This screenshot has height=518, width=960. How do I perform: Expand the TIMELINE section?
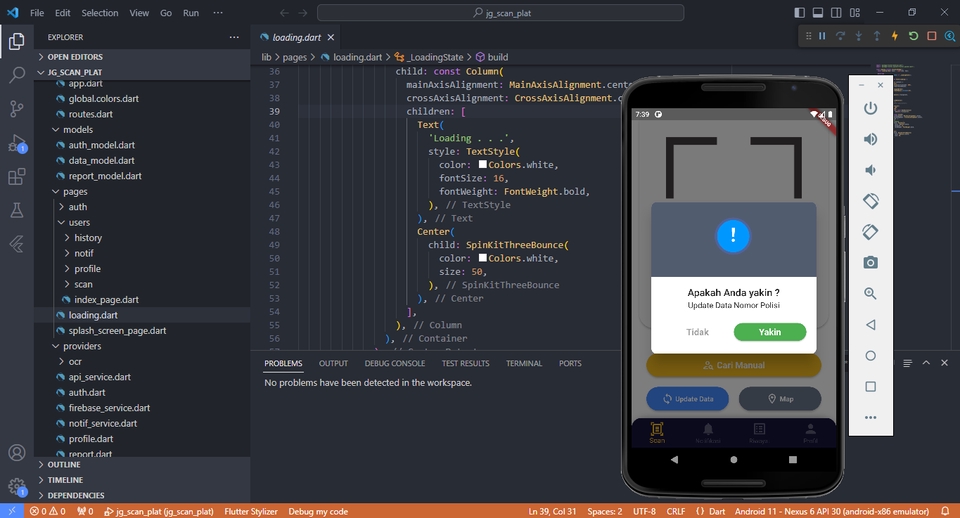(x=142, y=480)
